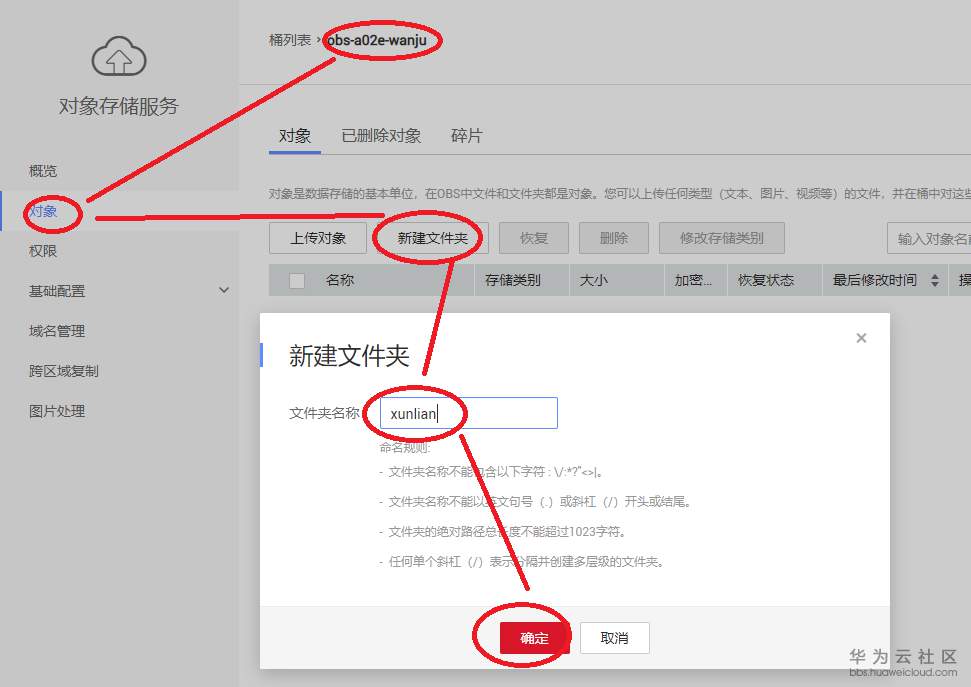Cancel the dialog with the 取消 button

tap(615, 638)
